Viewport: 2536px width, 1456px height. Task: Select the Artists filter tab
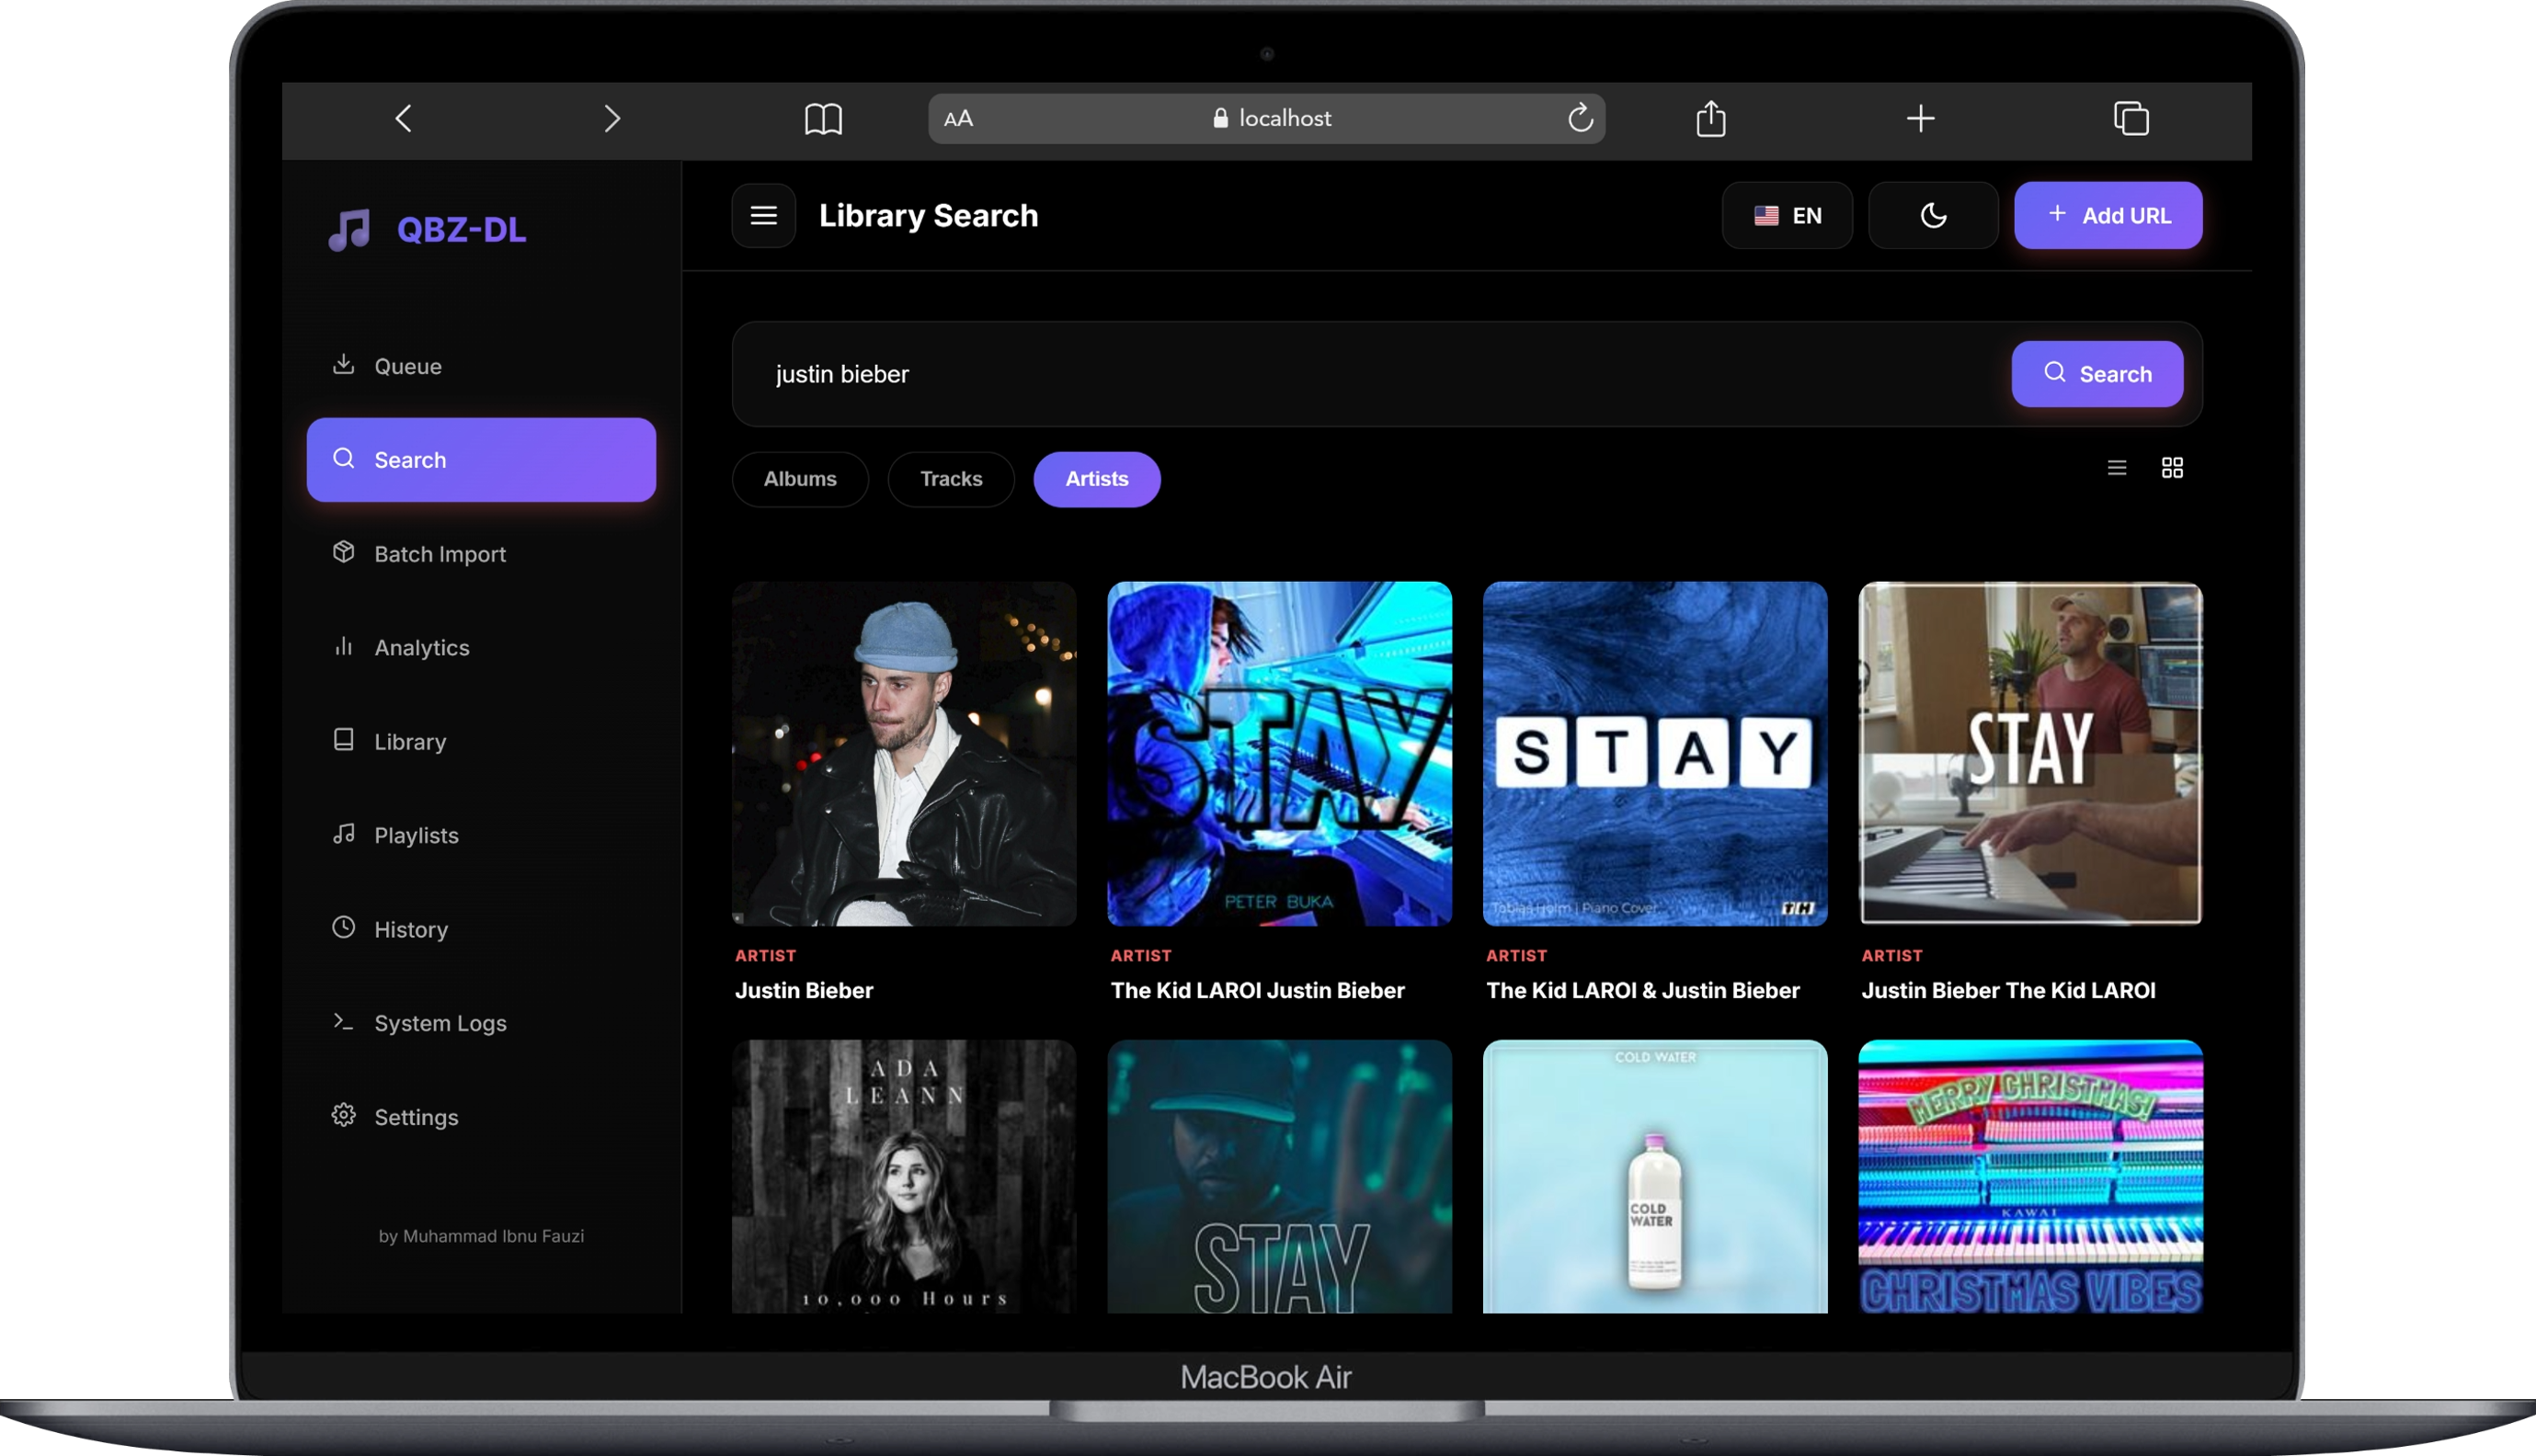pos(1096,479)
